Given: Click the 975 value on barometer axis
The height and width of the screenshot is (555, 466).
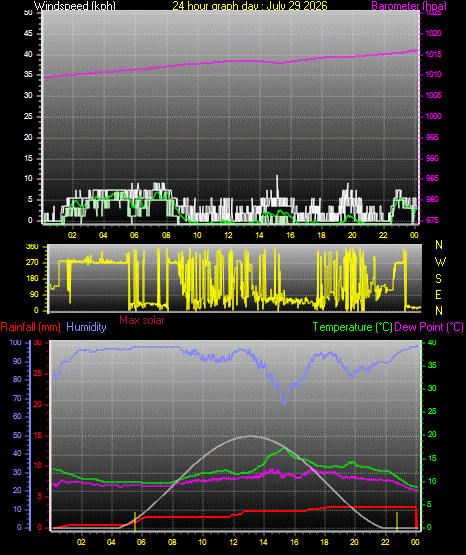Looking at the screenshot, I should point(432,220).
